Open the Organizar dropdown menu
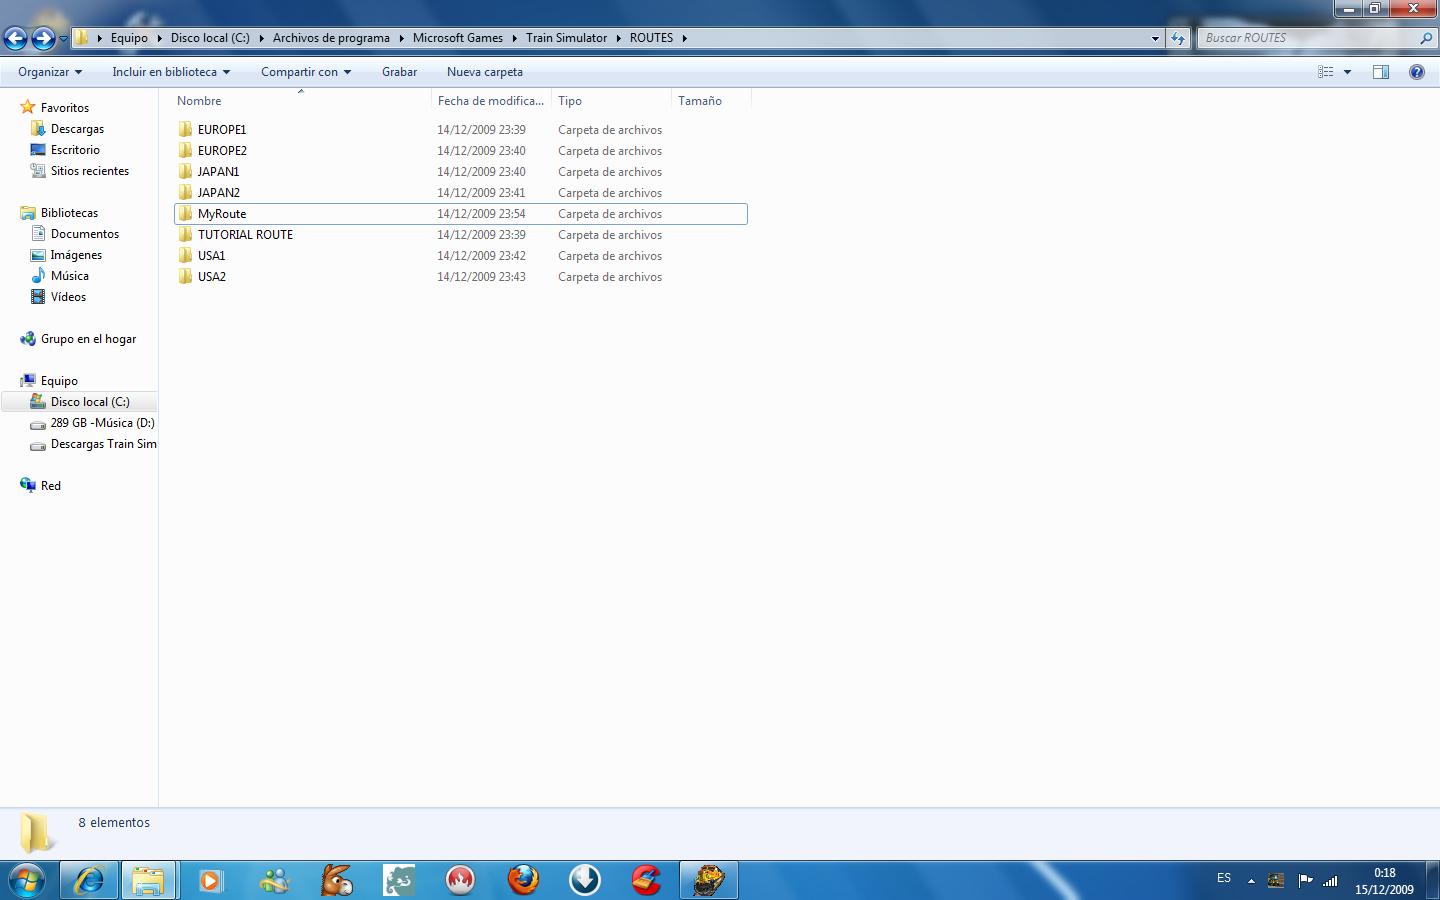This screenshot has width=1440, height=900. coord(50,72)
